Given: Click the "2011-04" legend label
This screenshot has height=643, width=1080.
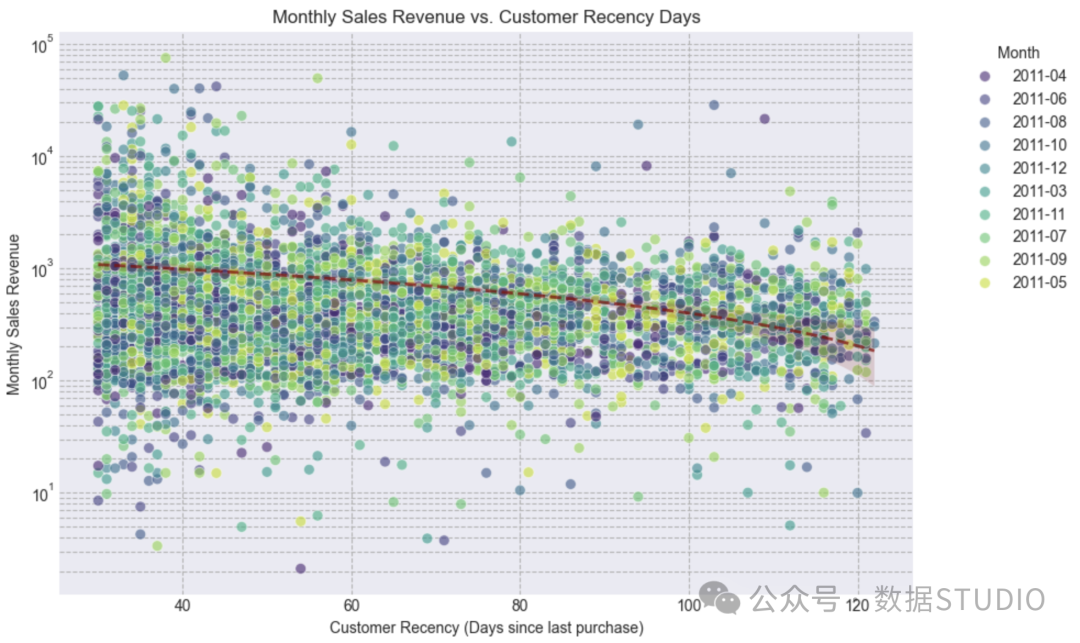Looking at the screenshot, I should point(1039,76).
